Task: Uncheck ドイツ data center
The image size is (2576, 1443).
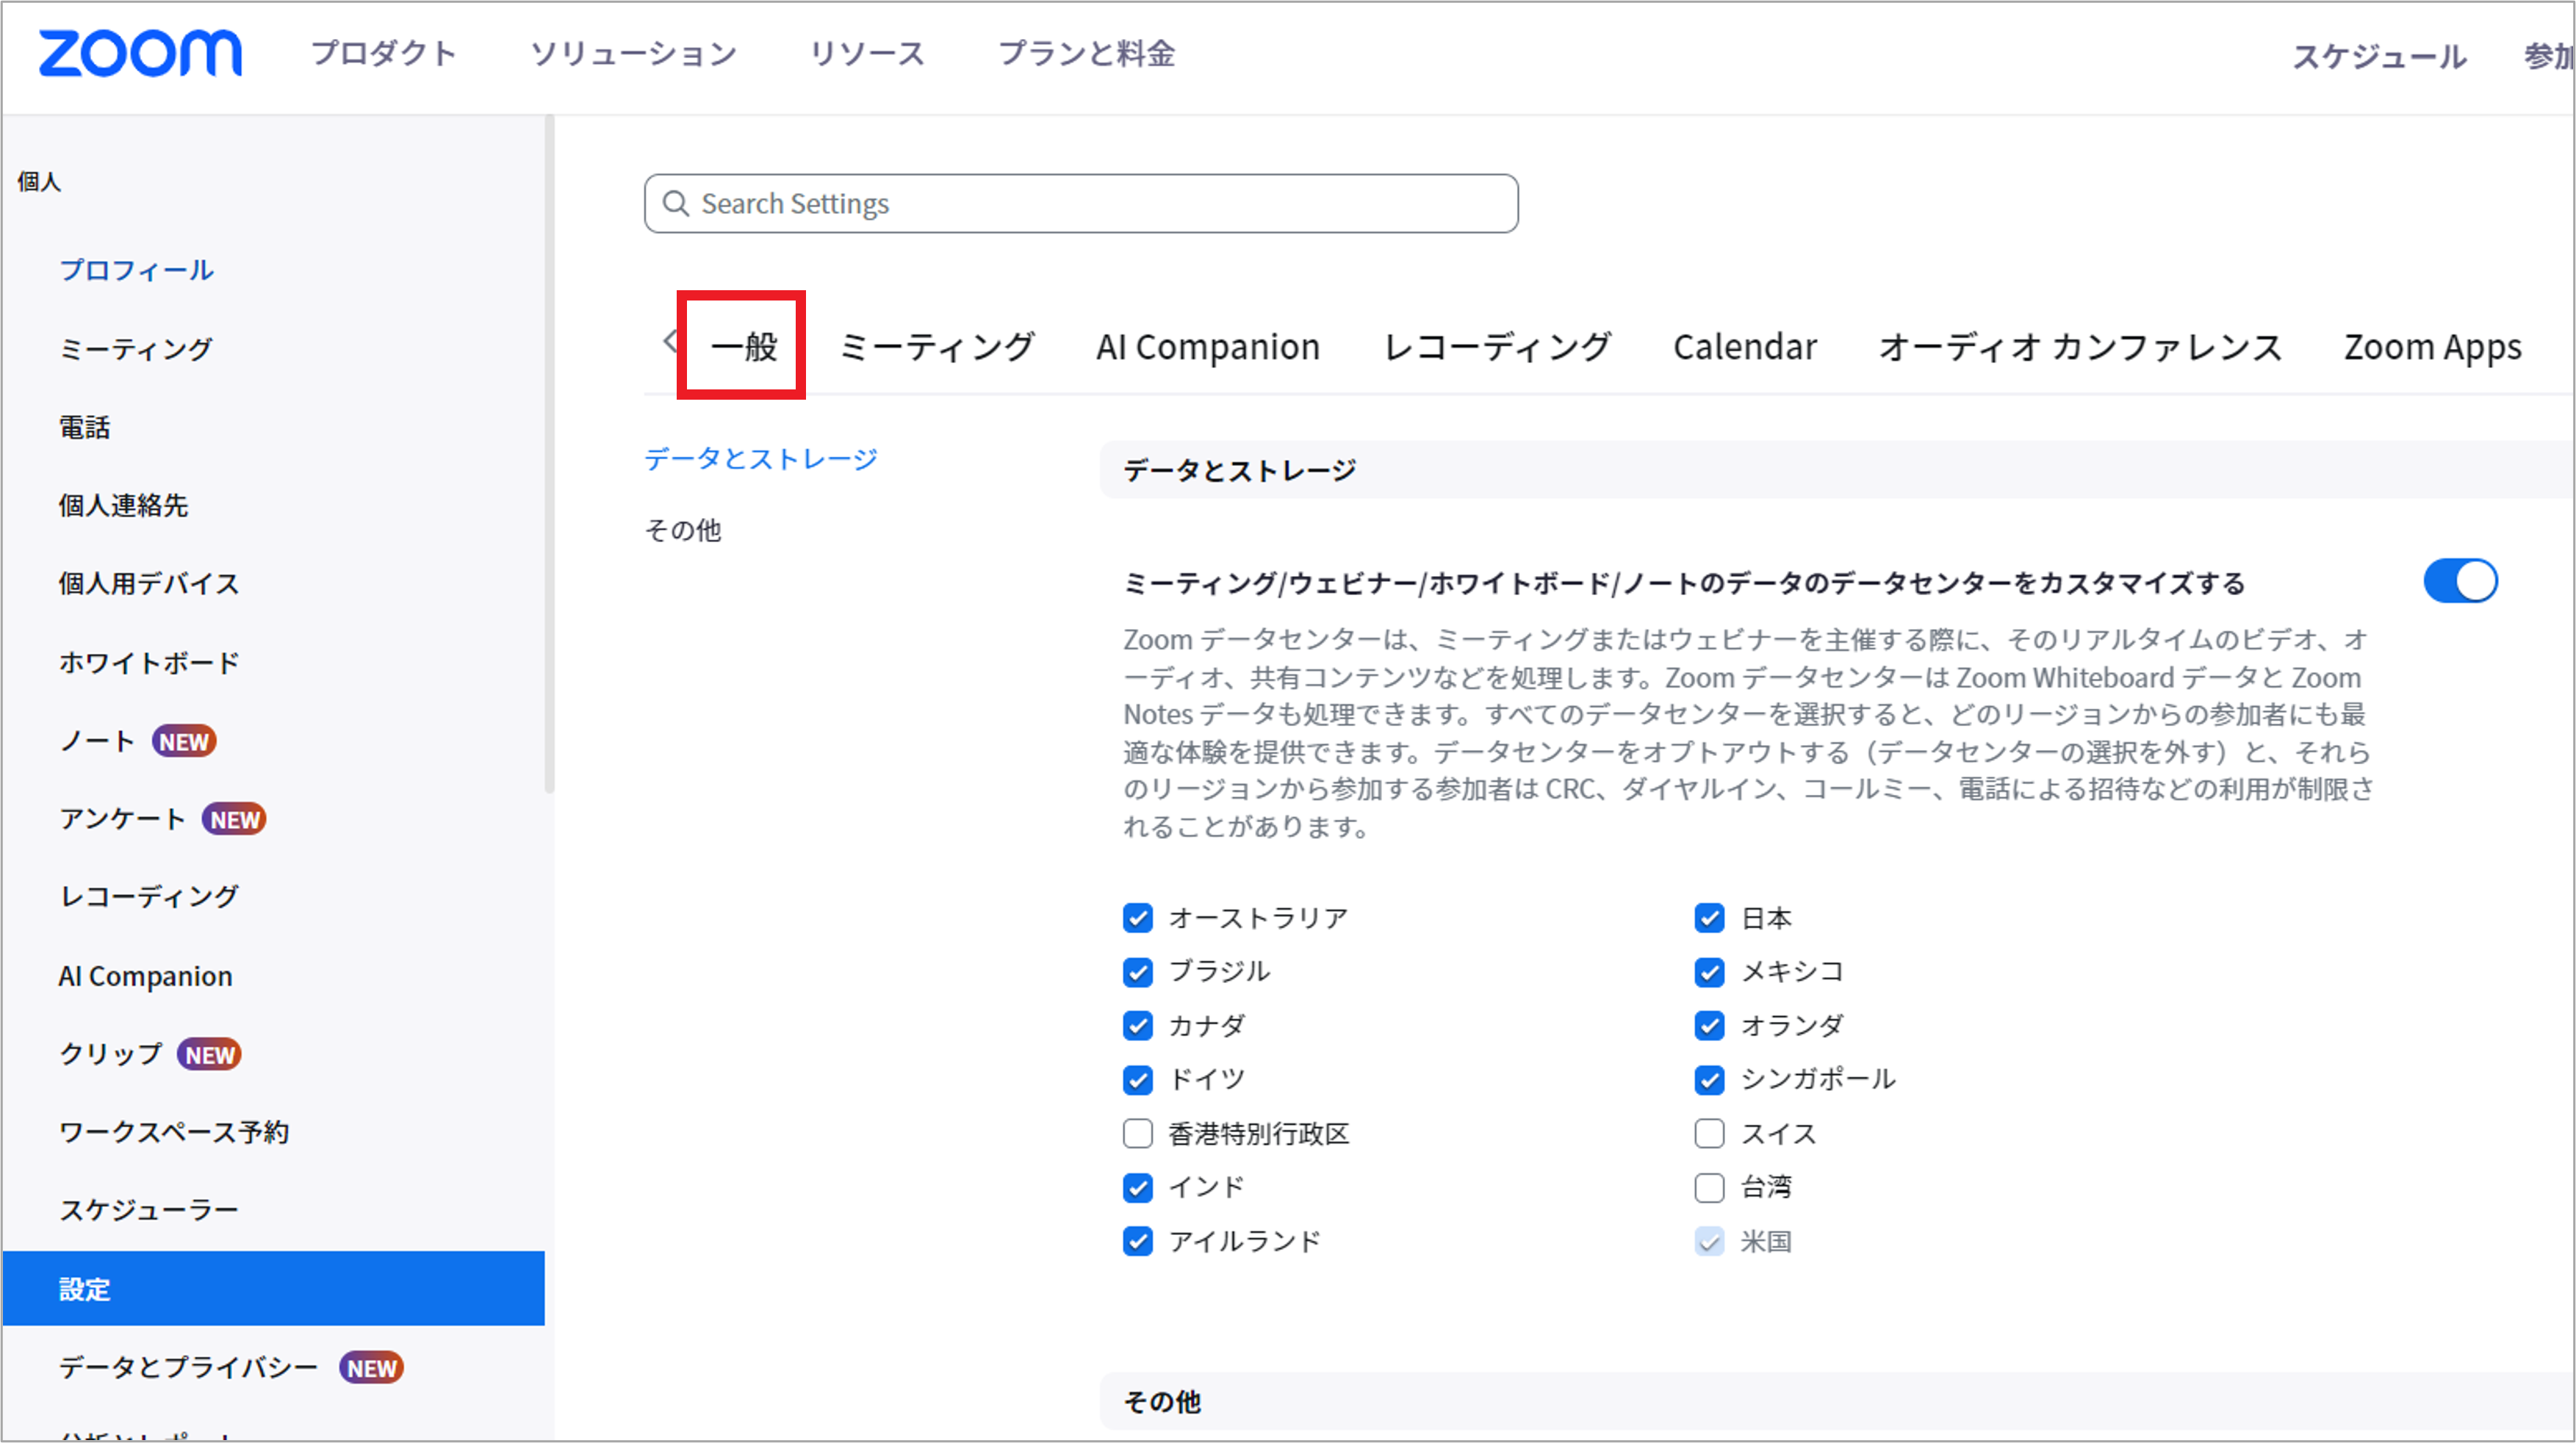Action: tap(1138, 1080)
